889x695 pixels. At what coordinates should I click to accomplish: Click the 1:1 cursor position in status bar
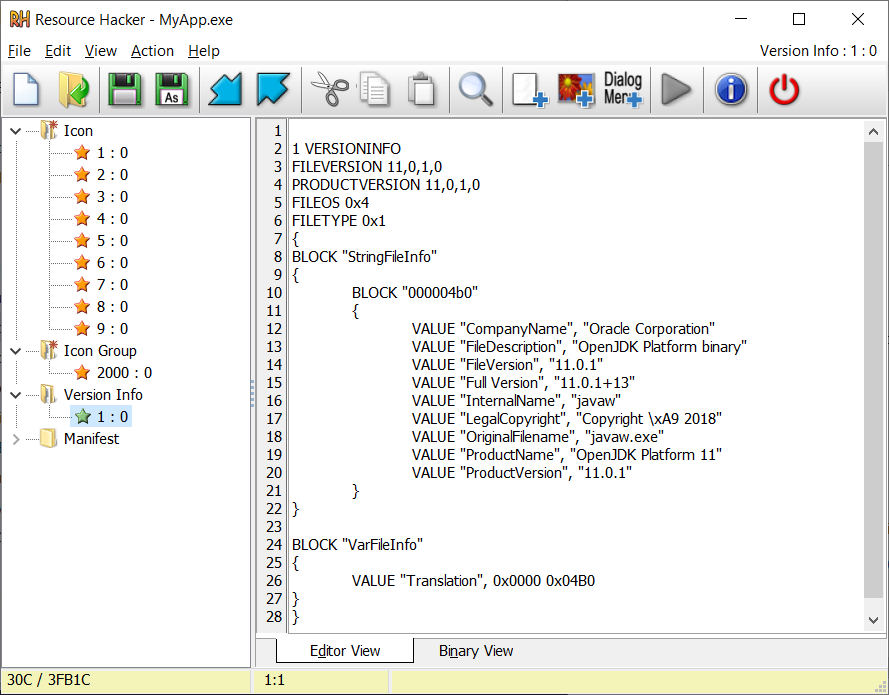(274, 680)
